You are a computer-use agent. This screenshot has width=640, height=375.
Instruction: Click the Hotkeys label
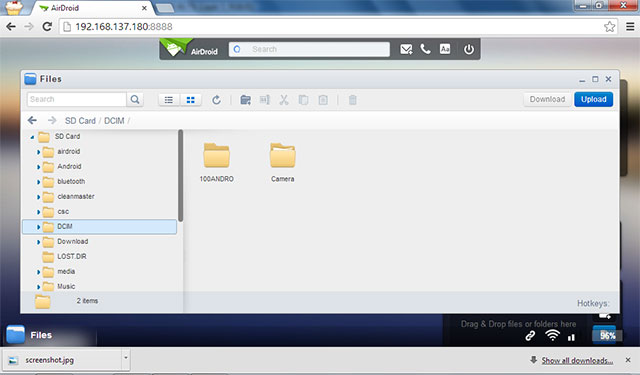pos(593,303)
